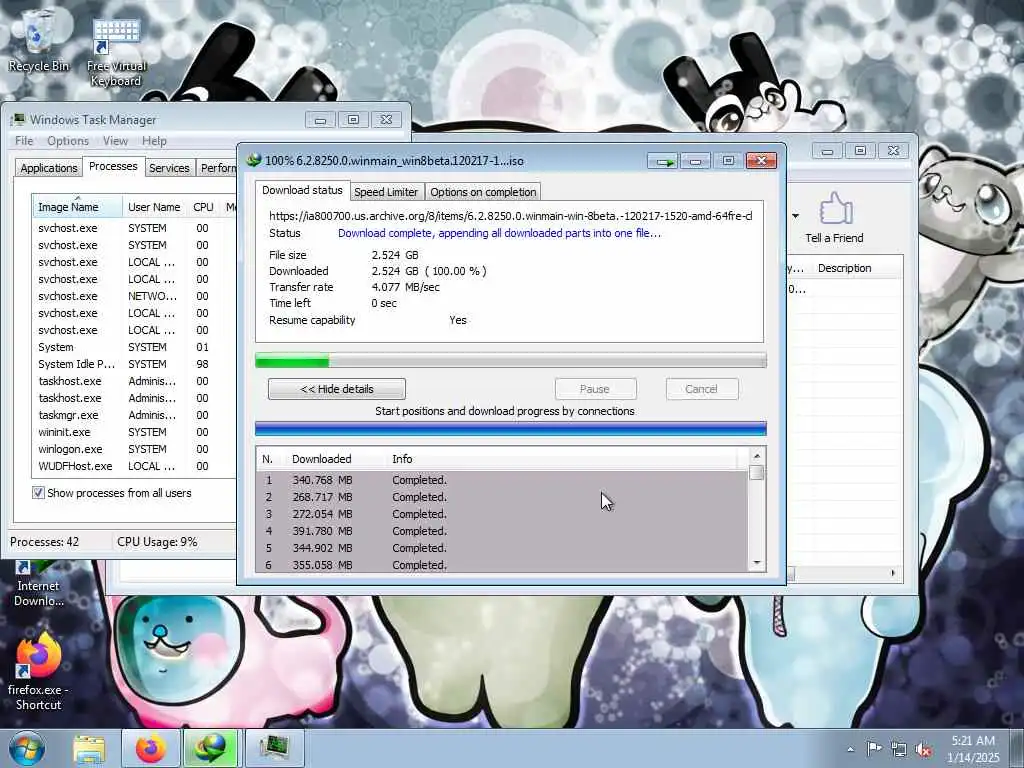Image resolution: width=1024 pixels, height=768 pixels.
Task: Select Task Manager taskbar button
Action: (274, 748)
